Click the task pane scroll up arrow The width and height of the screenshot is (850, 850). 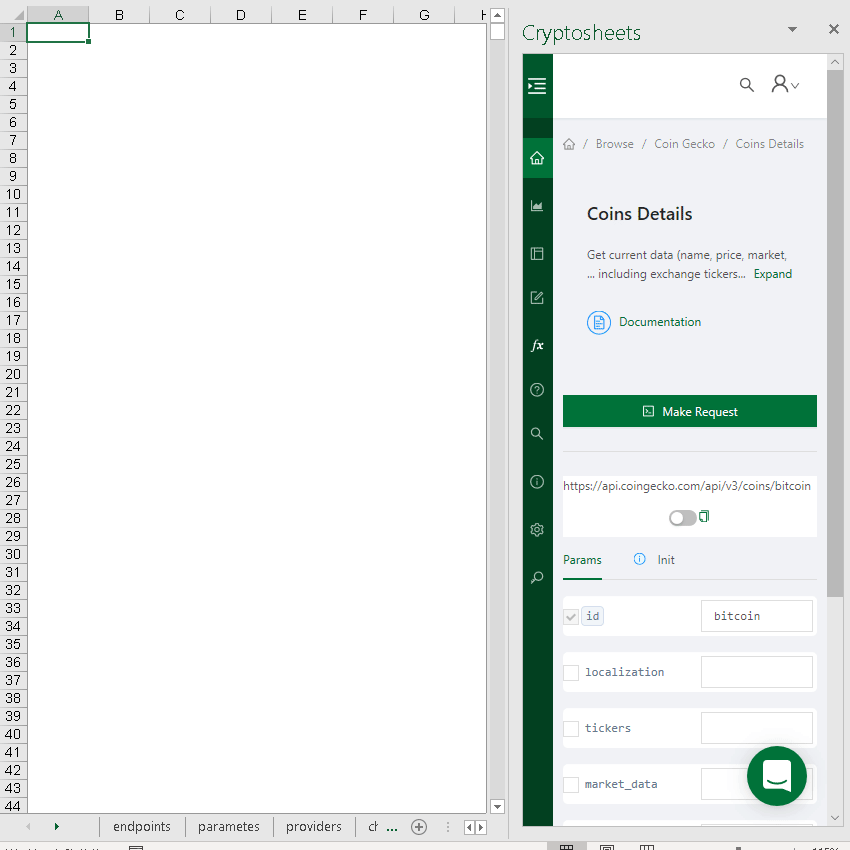click(x=835, y=62)
